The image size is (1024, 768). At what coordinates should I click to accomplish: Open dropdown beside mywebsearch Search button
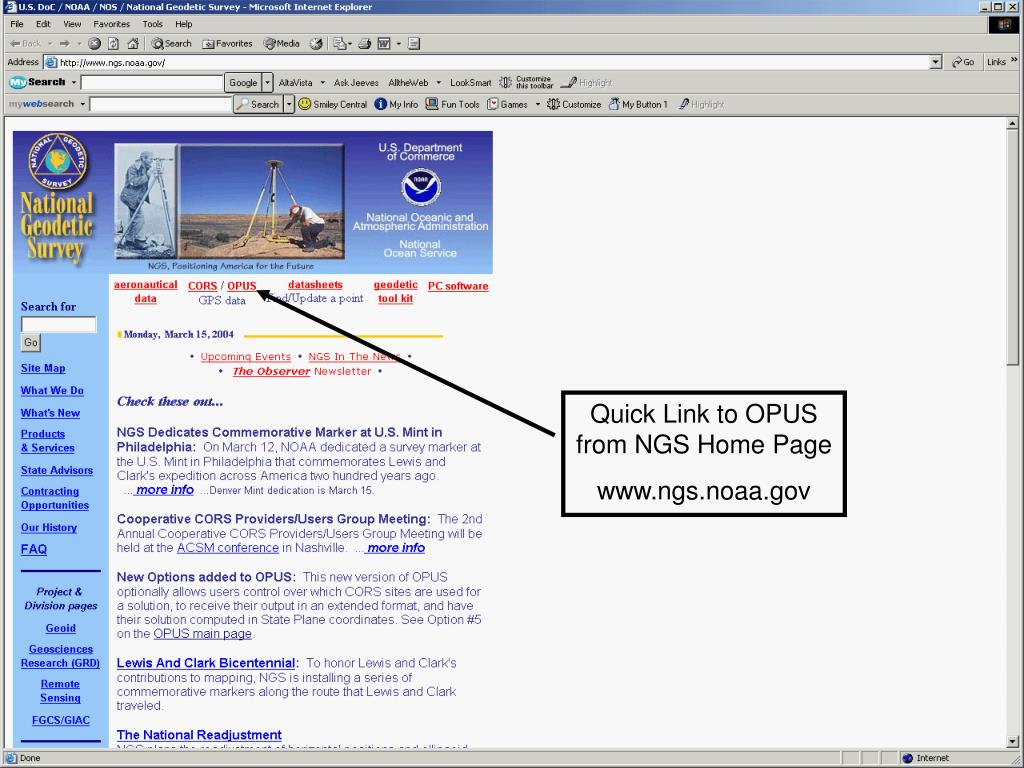click(x=289, y=104)
